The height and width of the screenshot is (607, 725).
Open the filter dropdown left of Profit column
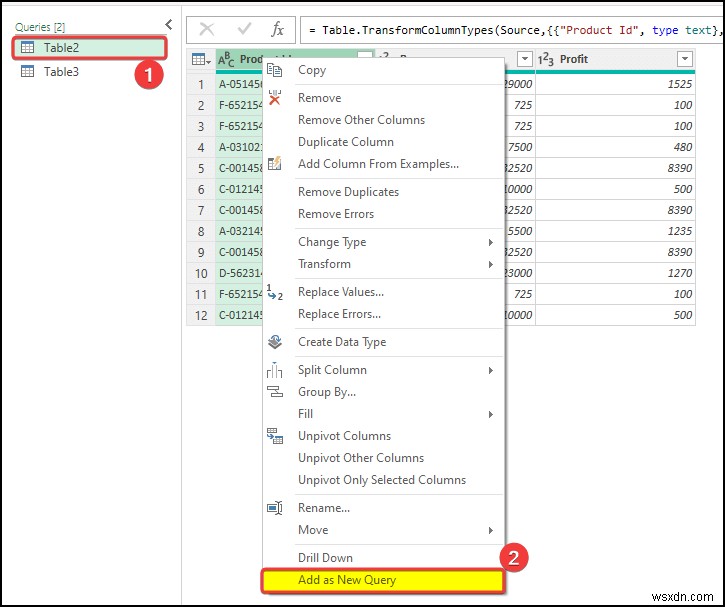[524, 59]
